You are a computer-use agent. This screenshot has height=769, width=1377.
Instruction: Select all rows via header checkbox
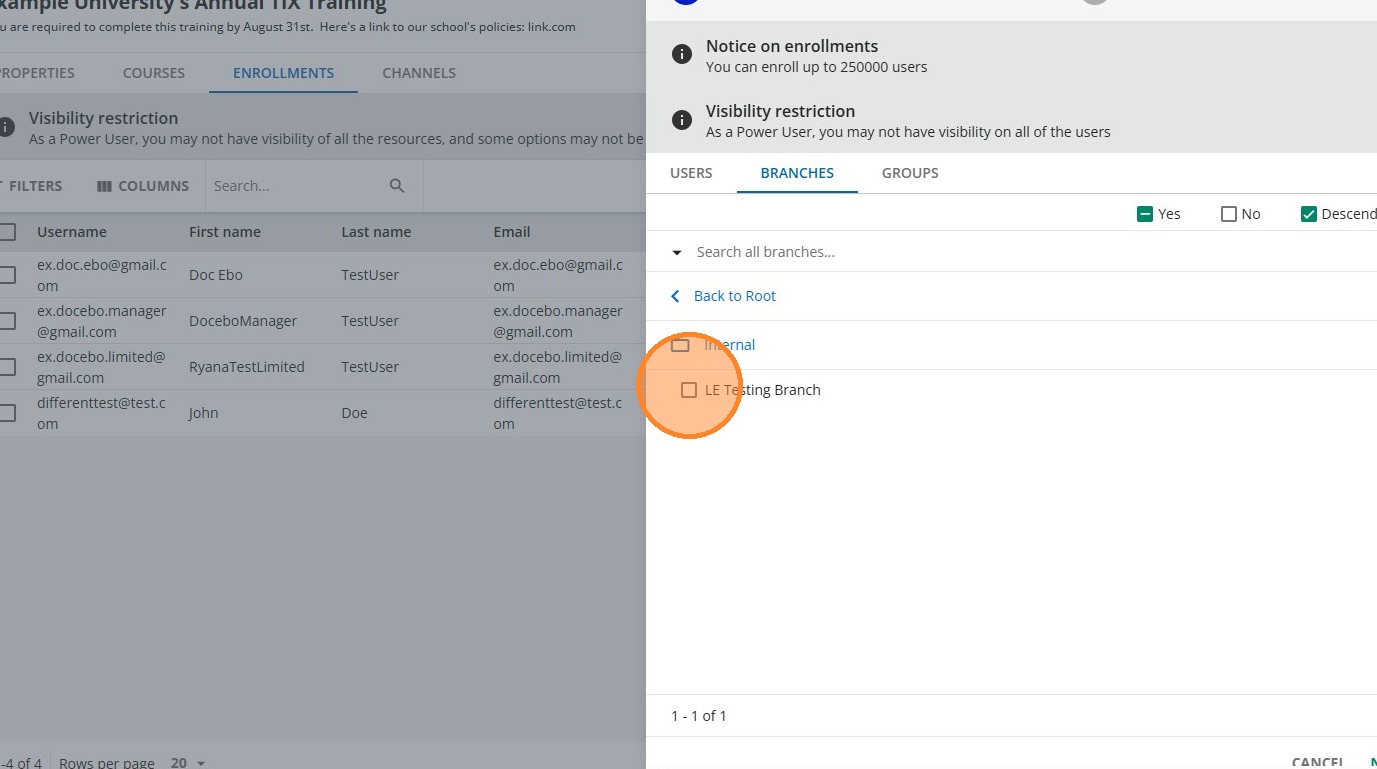pyautogui.click(x=8, y=232)
